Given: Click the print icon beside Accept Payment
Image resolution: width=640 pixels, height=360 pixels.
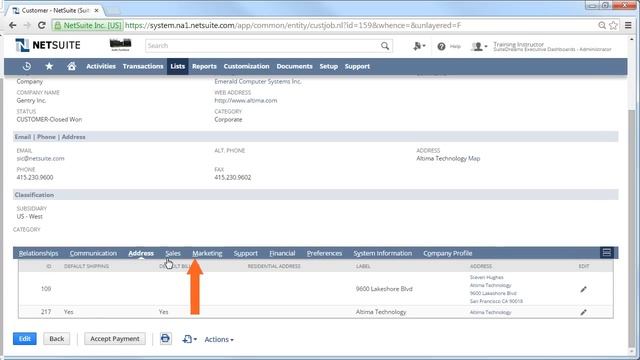Looking at the screenshot, I should (165, 338).
